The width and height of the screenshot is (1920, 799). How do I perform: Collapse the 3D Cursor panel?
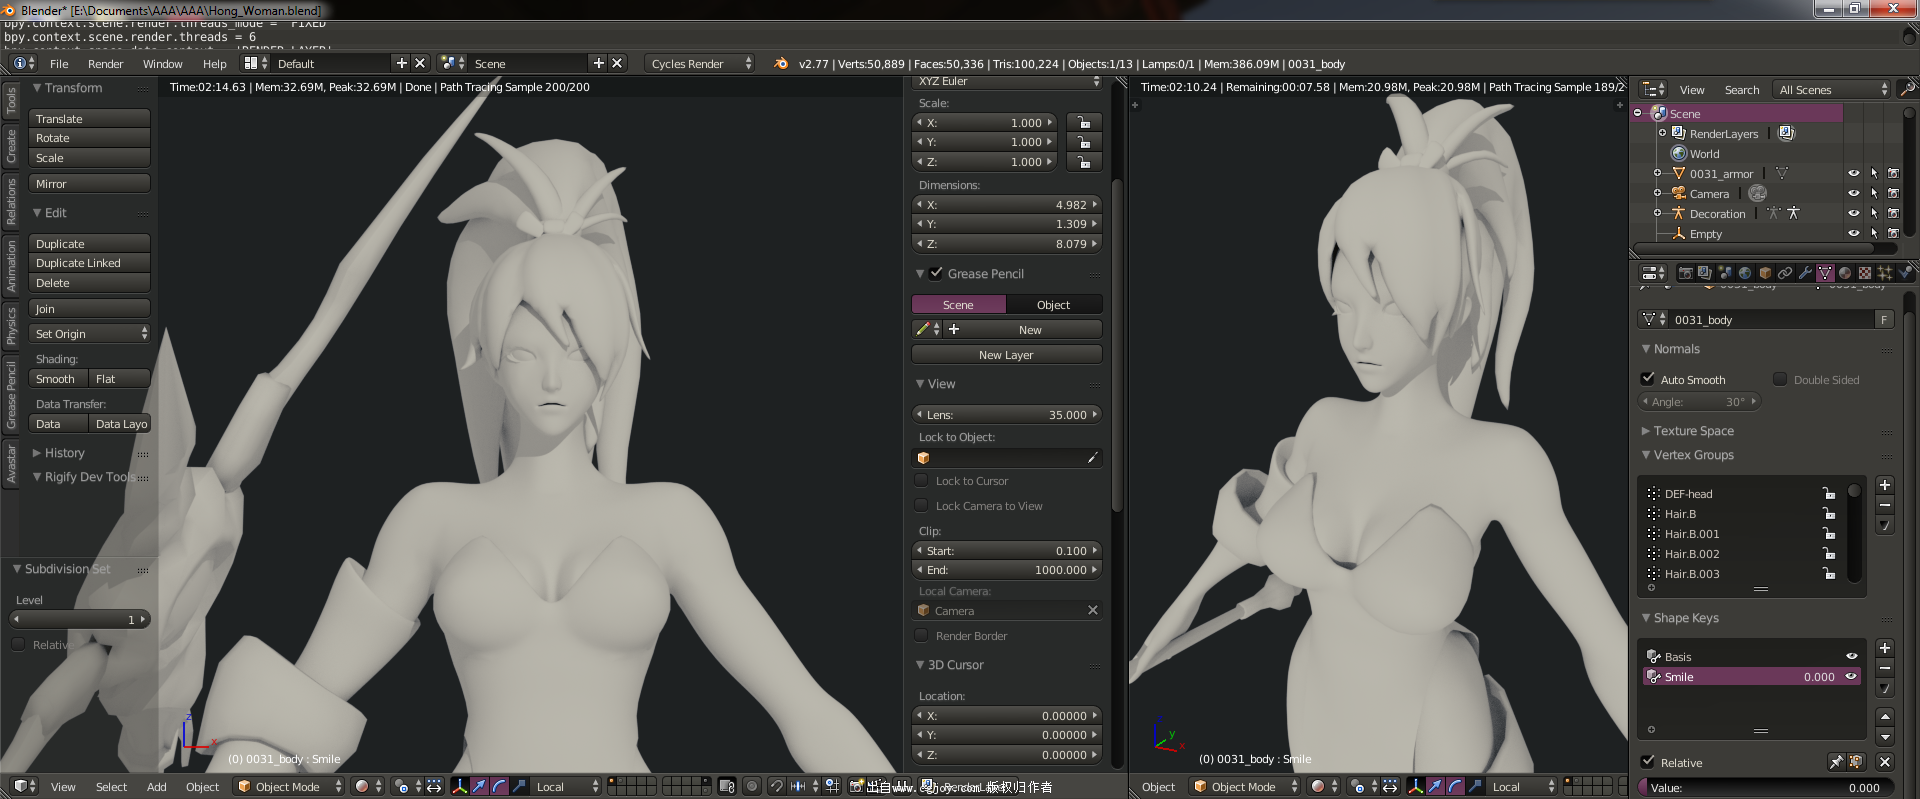tap(950, 665)
